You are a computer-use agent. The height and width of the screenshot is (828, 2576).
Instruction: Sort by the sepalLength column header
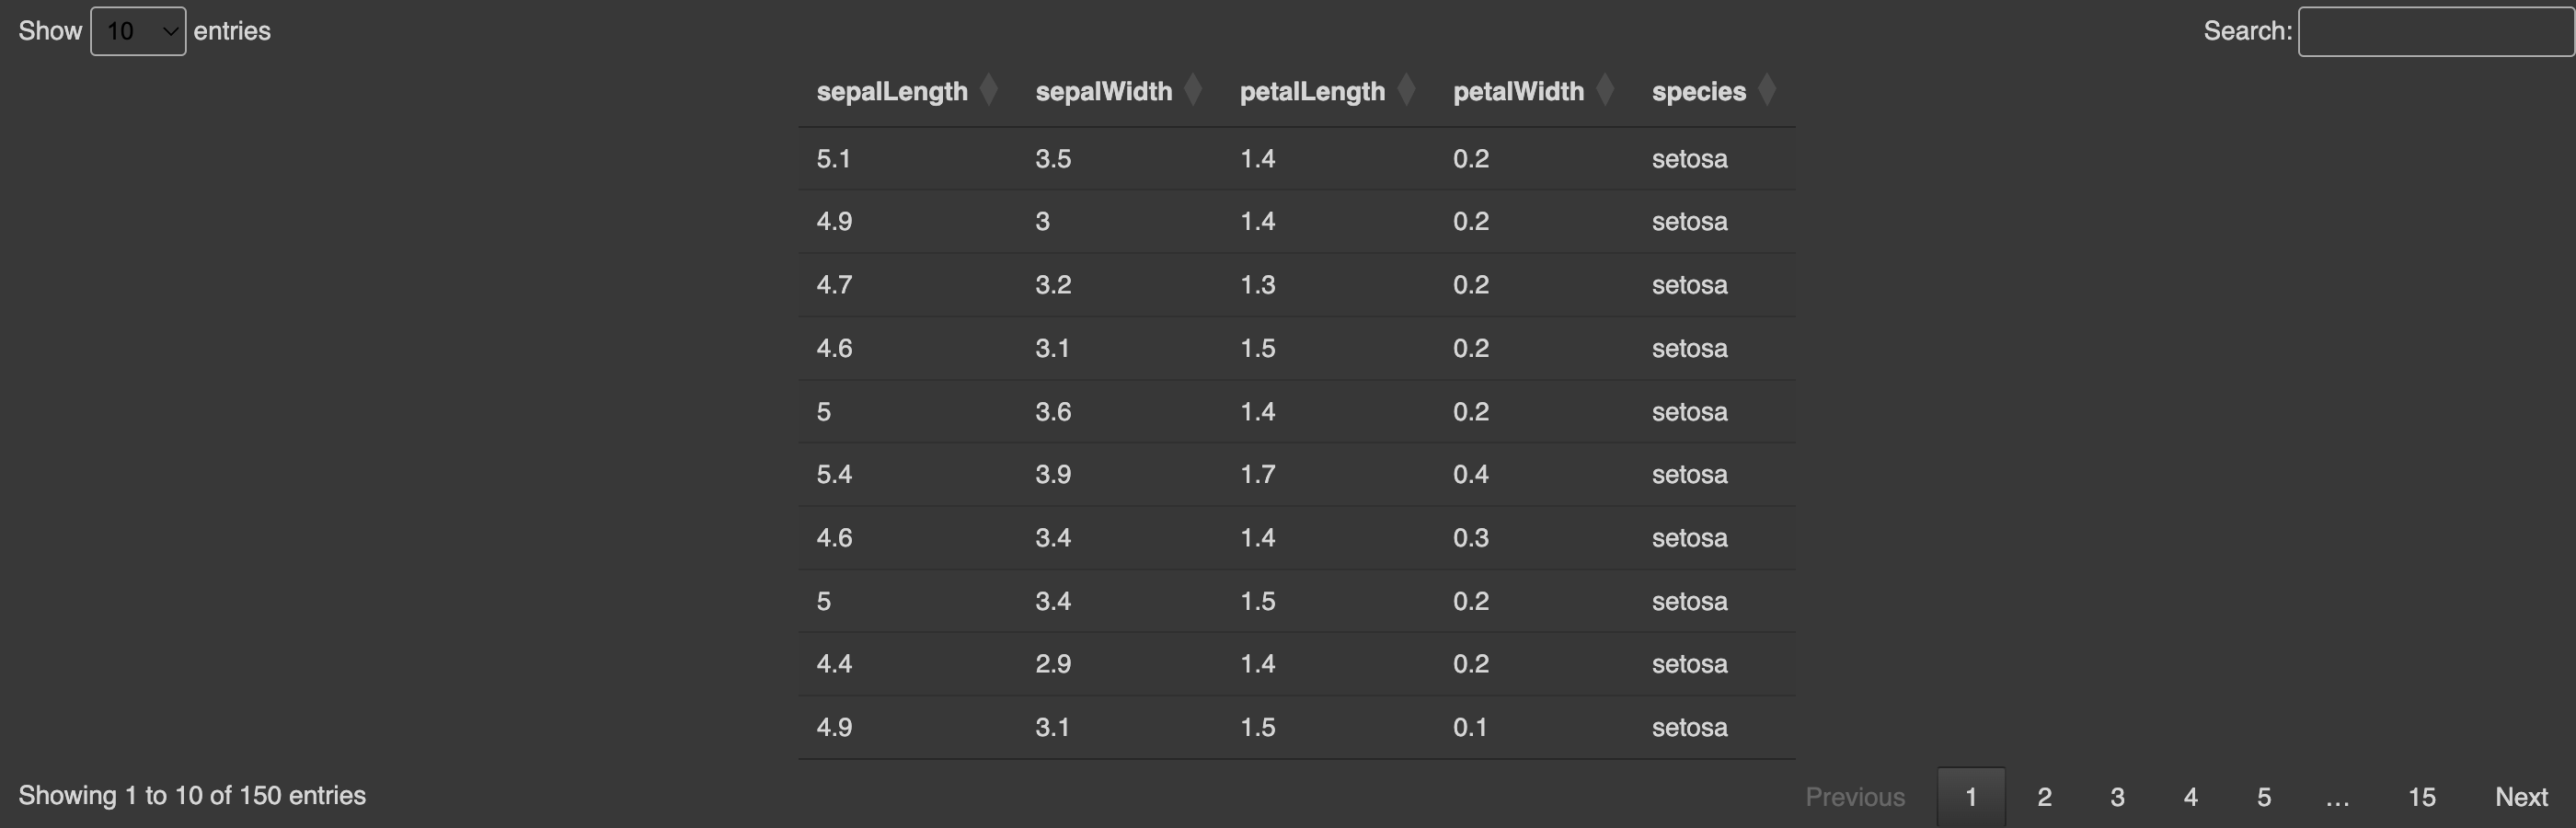click(x=892, y=91)
